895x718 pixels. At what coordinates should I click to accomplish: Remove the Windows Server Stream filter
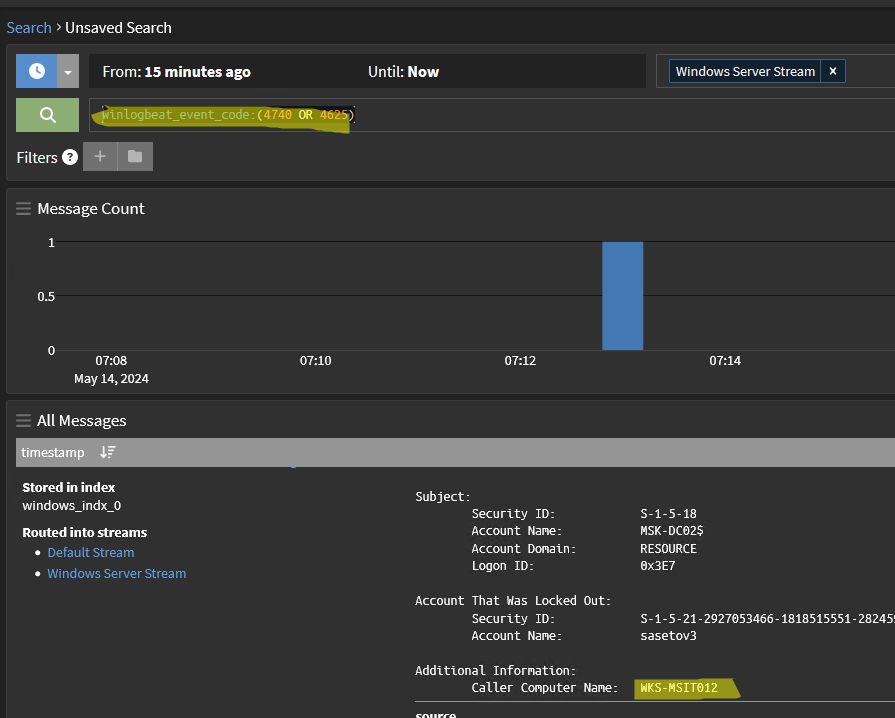(x=833, y=71)
